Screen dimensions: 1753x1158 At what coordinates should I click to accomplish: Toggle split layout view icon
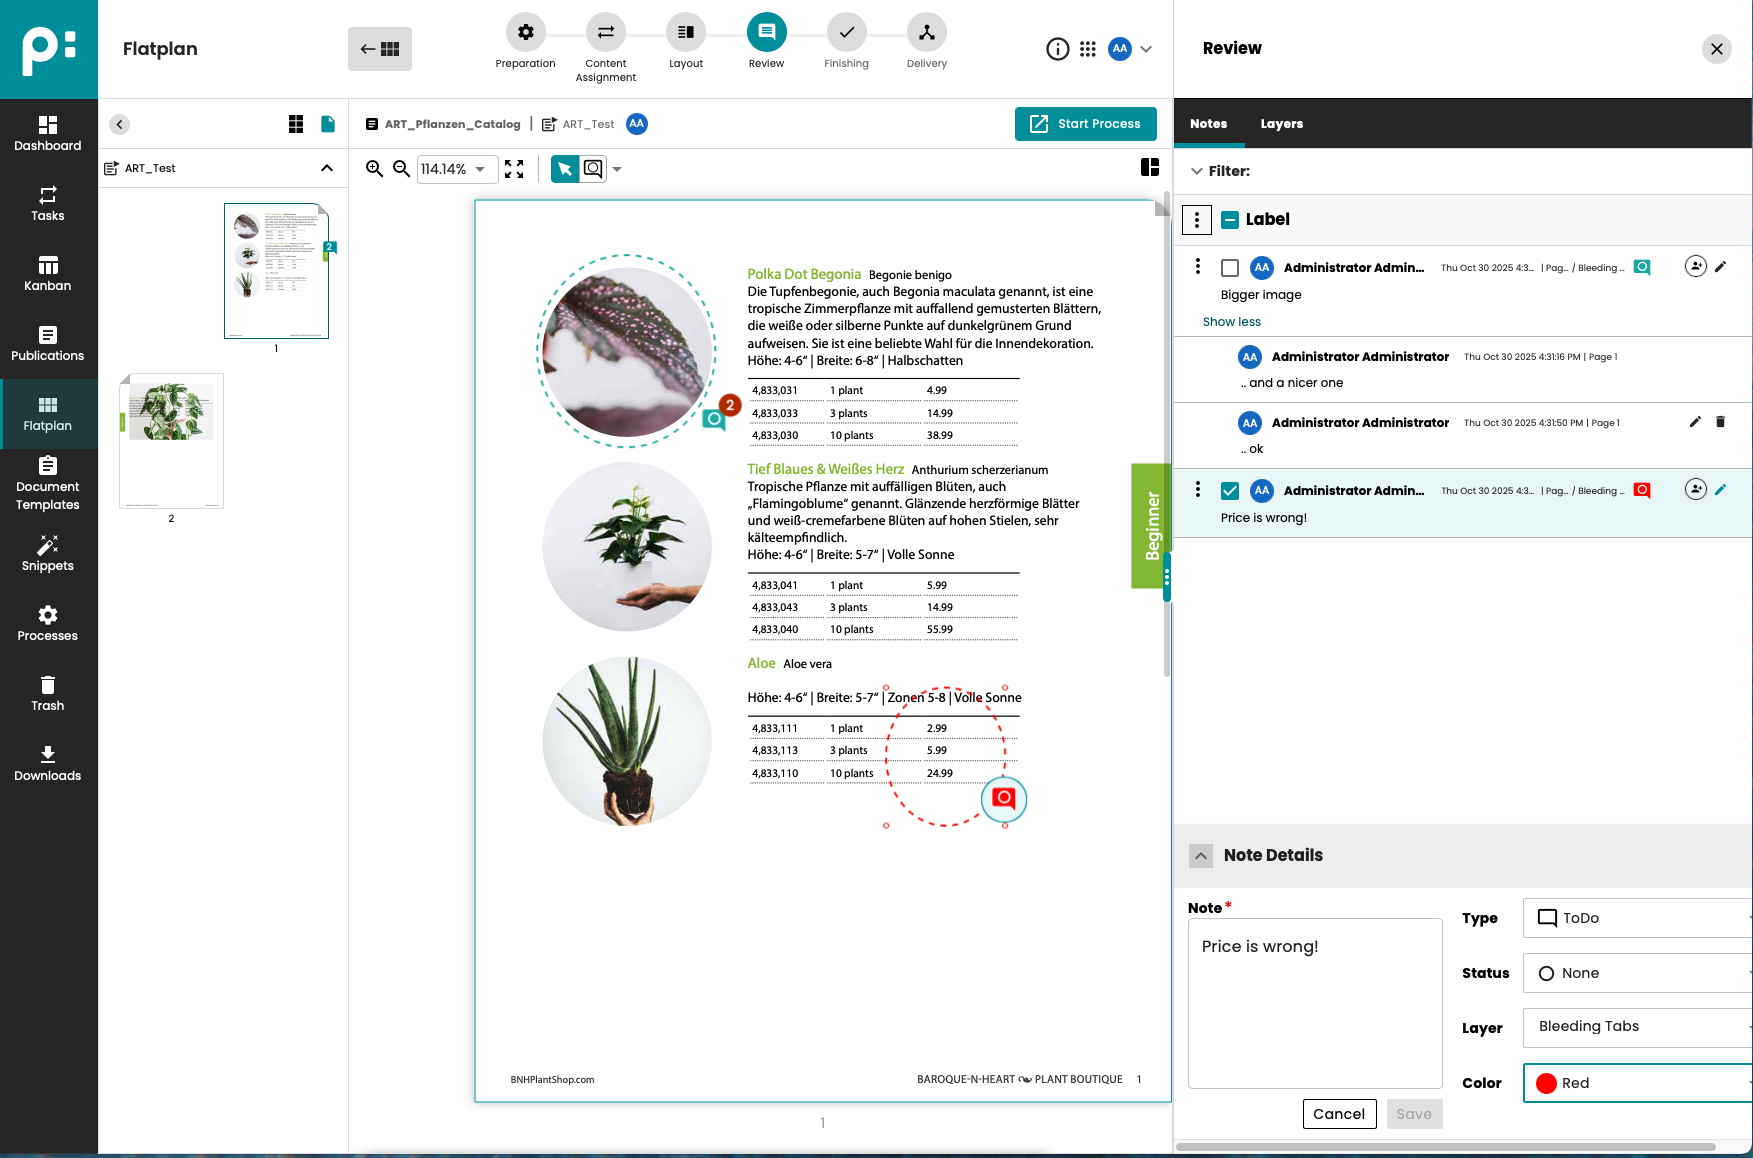[x=1150, y=167]
